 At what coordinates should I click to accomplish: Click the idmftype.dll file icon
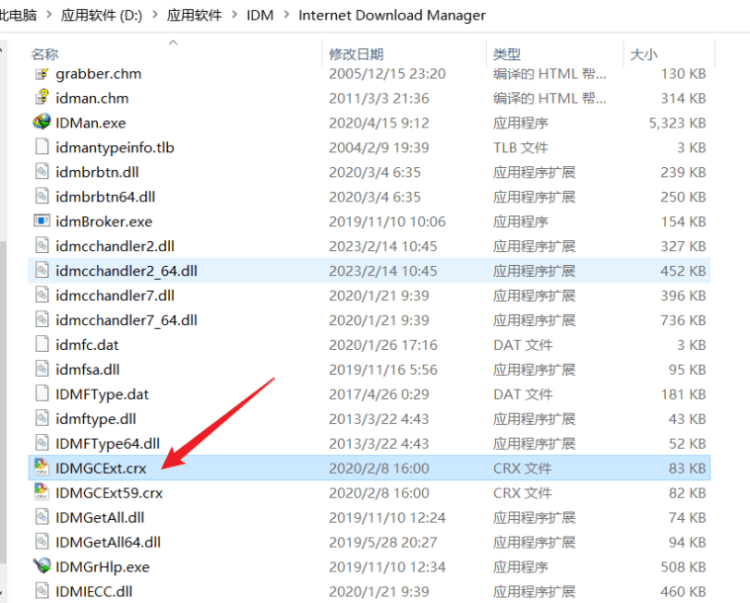pyautogui.click(x=42, y=418)
